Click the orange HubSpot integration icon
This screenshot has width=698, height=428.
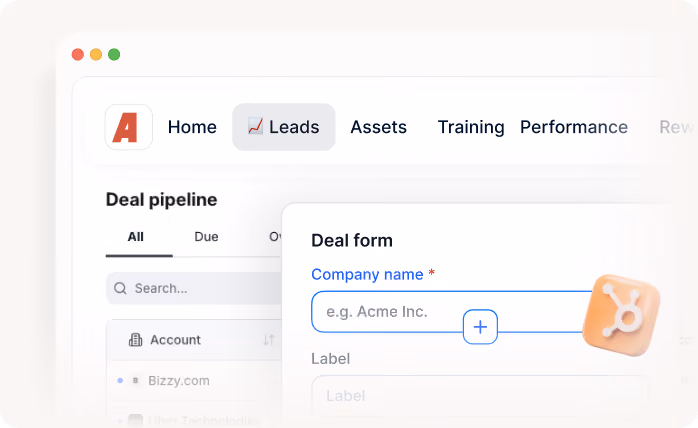[622, 315]
